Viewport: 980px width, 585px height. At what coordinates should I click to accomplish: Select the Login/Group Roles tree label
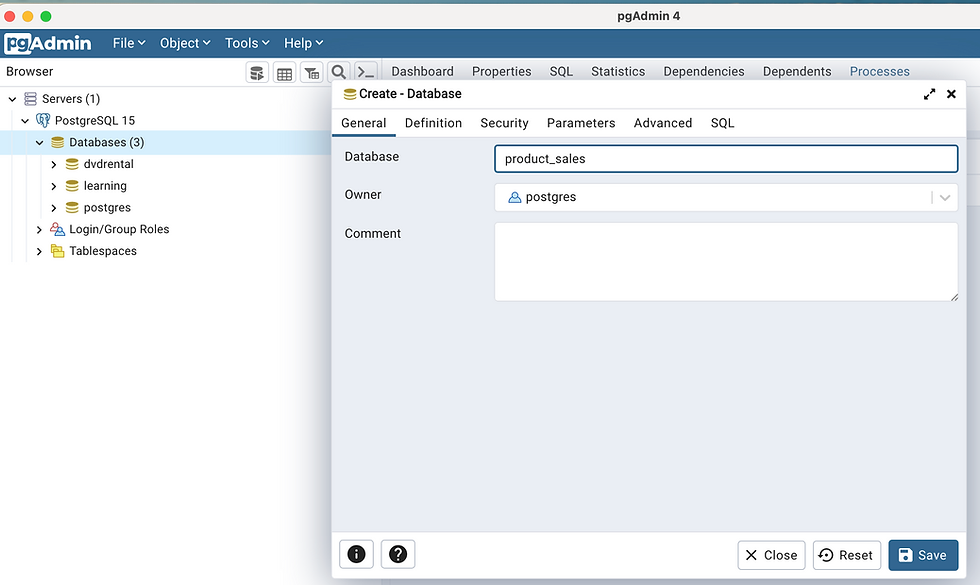119,229
